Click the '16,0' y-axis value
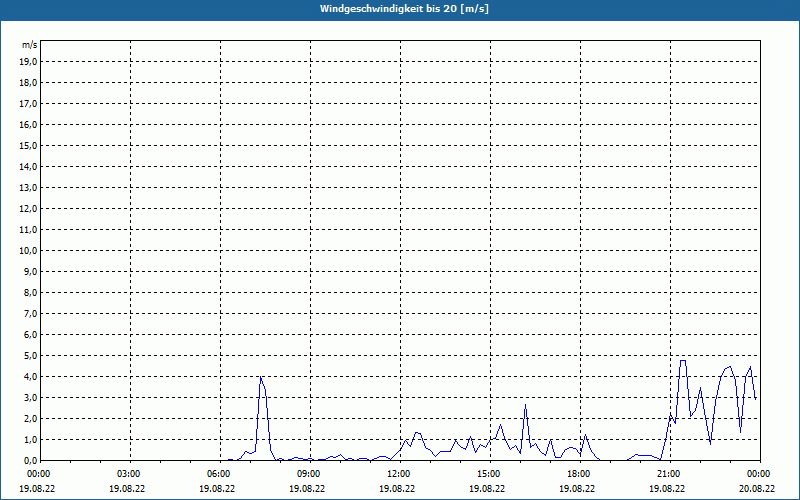 coord(29,124)
